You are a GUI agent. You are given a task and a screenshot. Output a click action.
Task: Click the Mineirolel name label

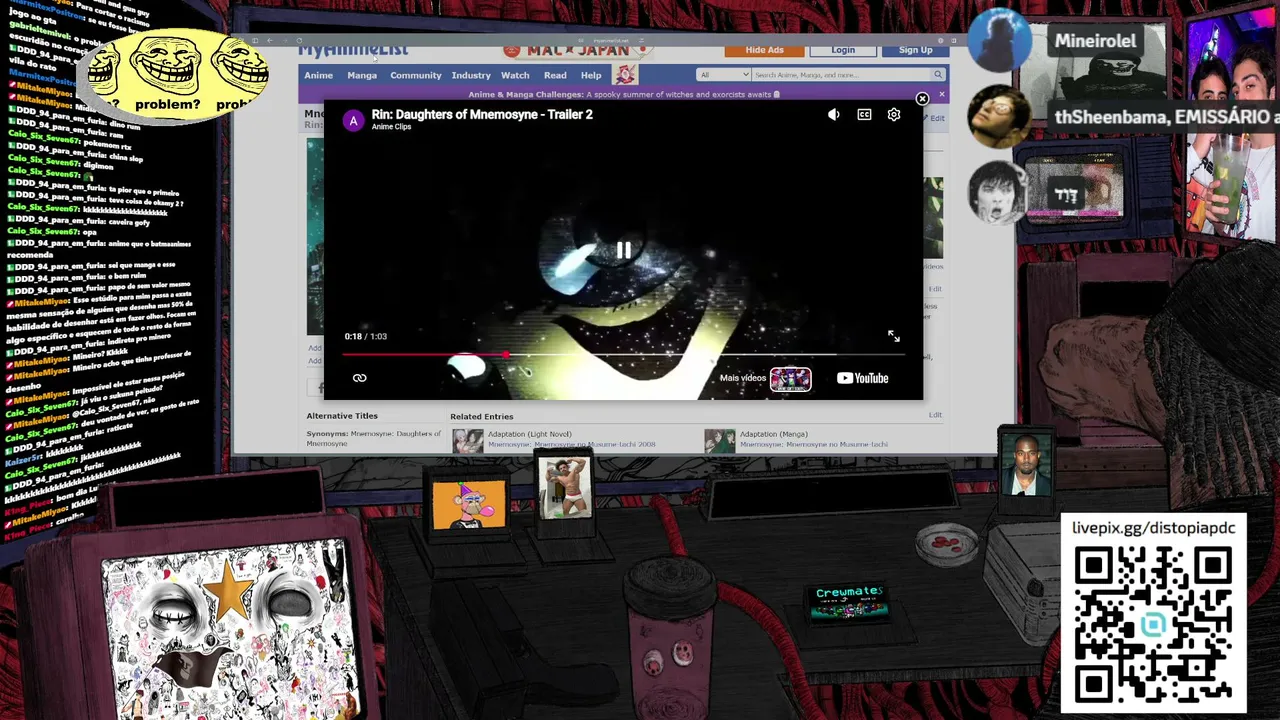coord(1095,41)
